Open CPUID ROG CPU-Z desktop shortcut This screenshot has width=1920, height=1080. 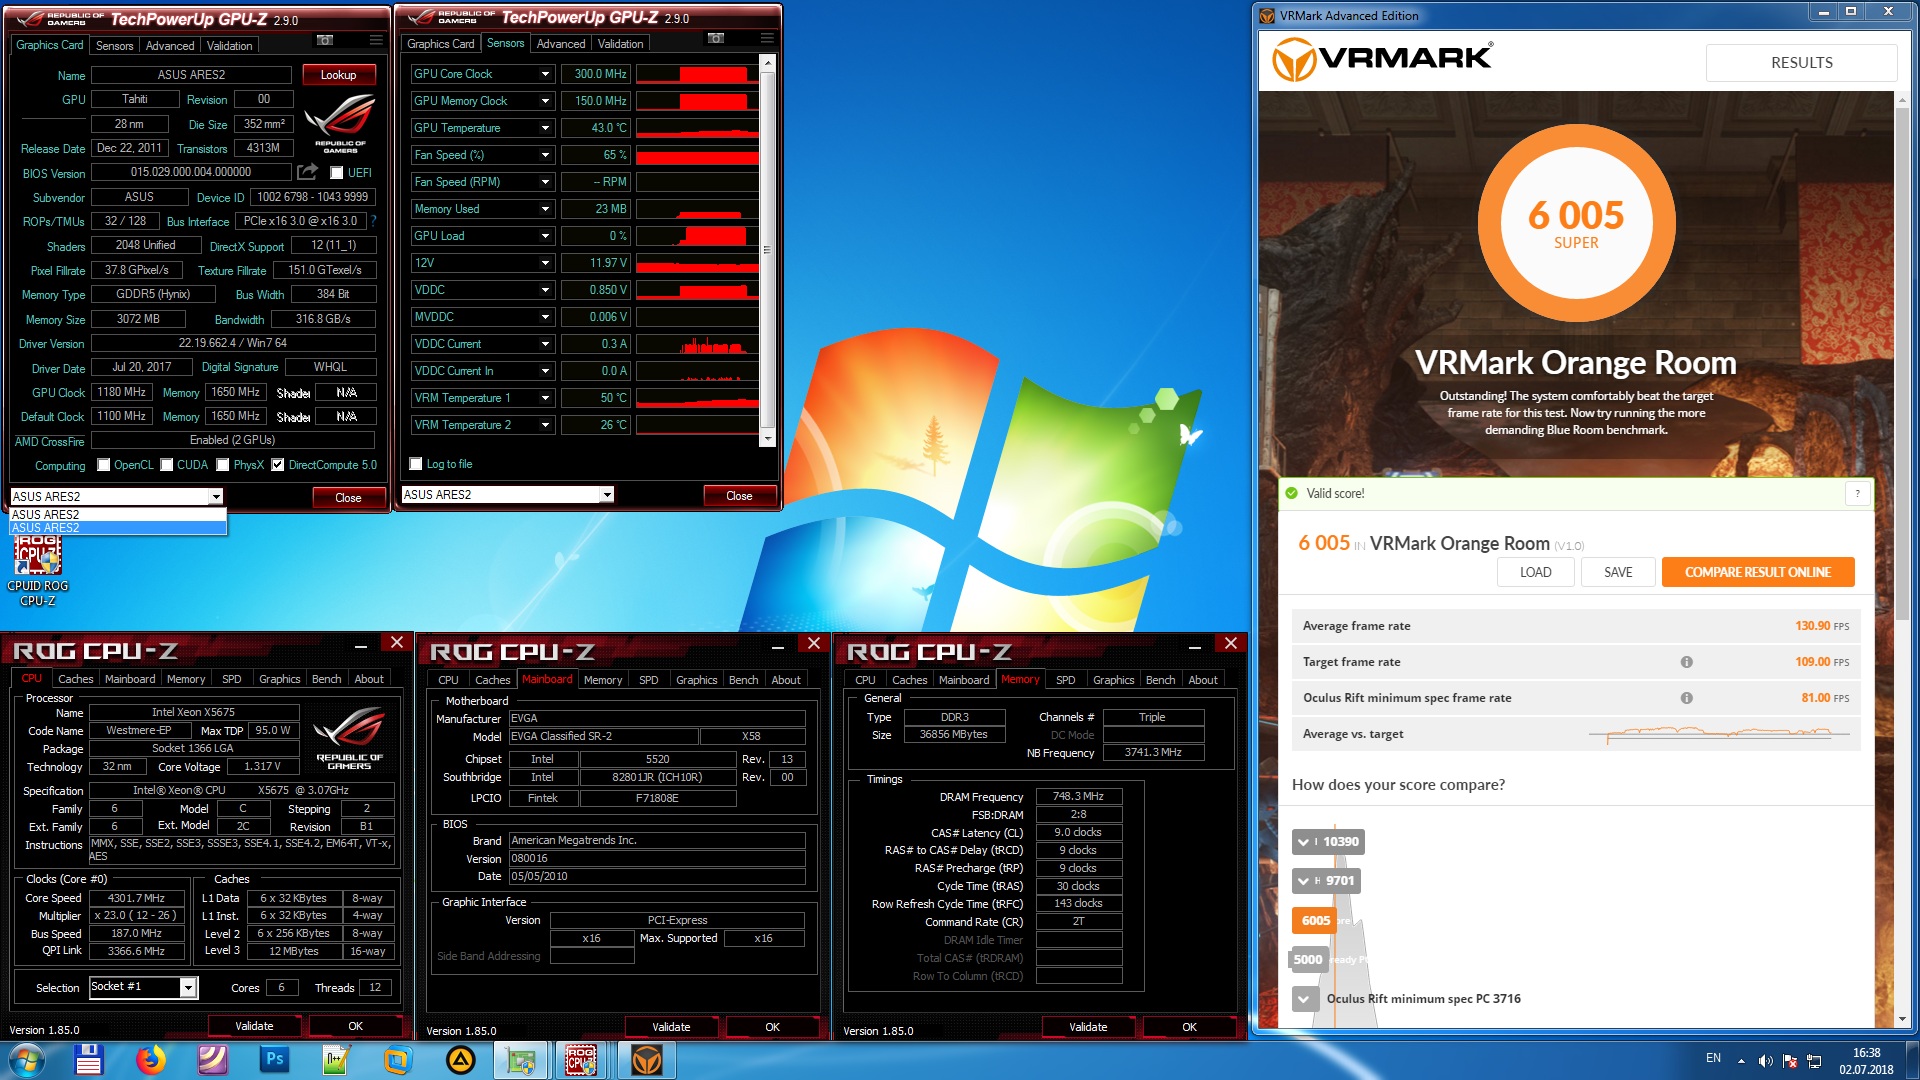[38, 571]
